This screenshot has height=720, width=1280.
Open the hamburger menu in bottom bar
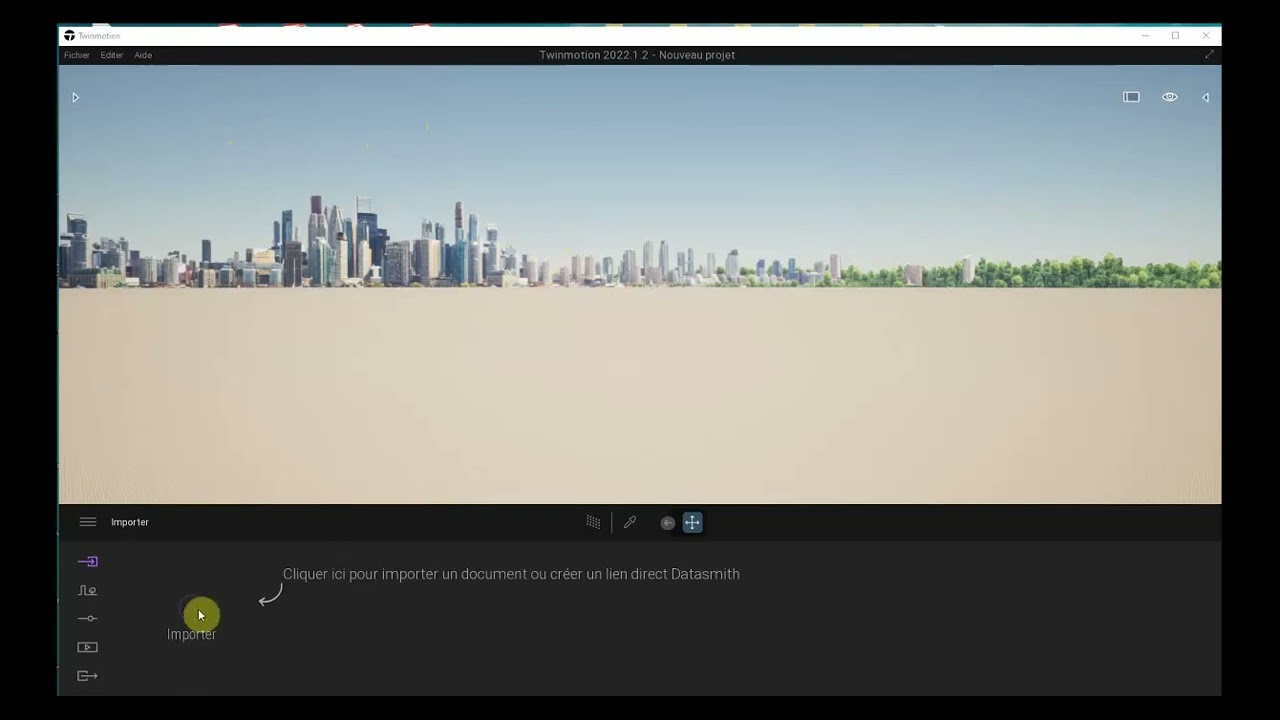coord(88,522)
